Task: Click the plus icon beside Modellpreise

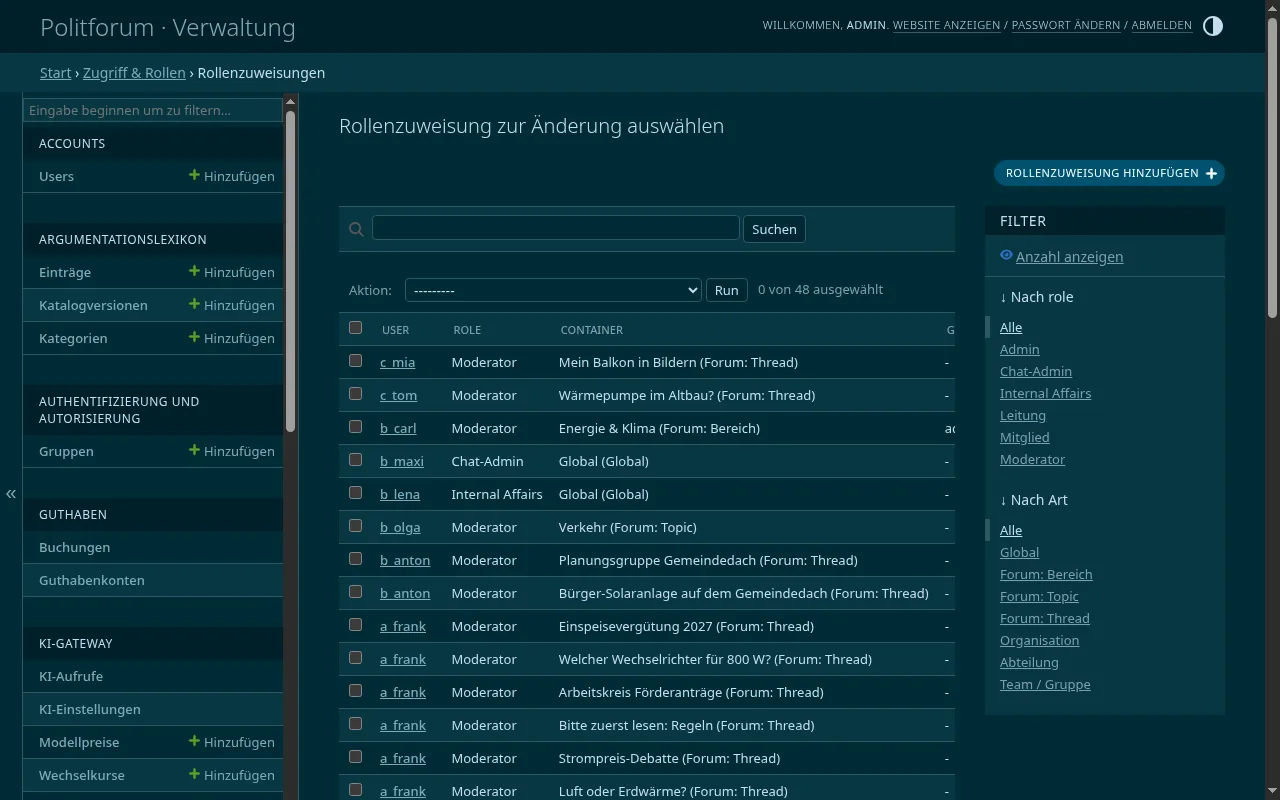Action: pos(194,741)
